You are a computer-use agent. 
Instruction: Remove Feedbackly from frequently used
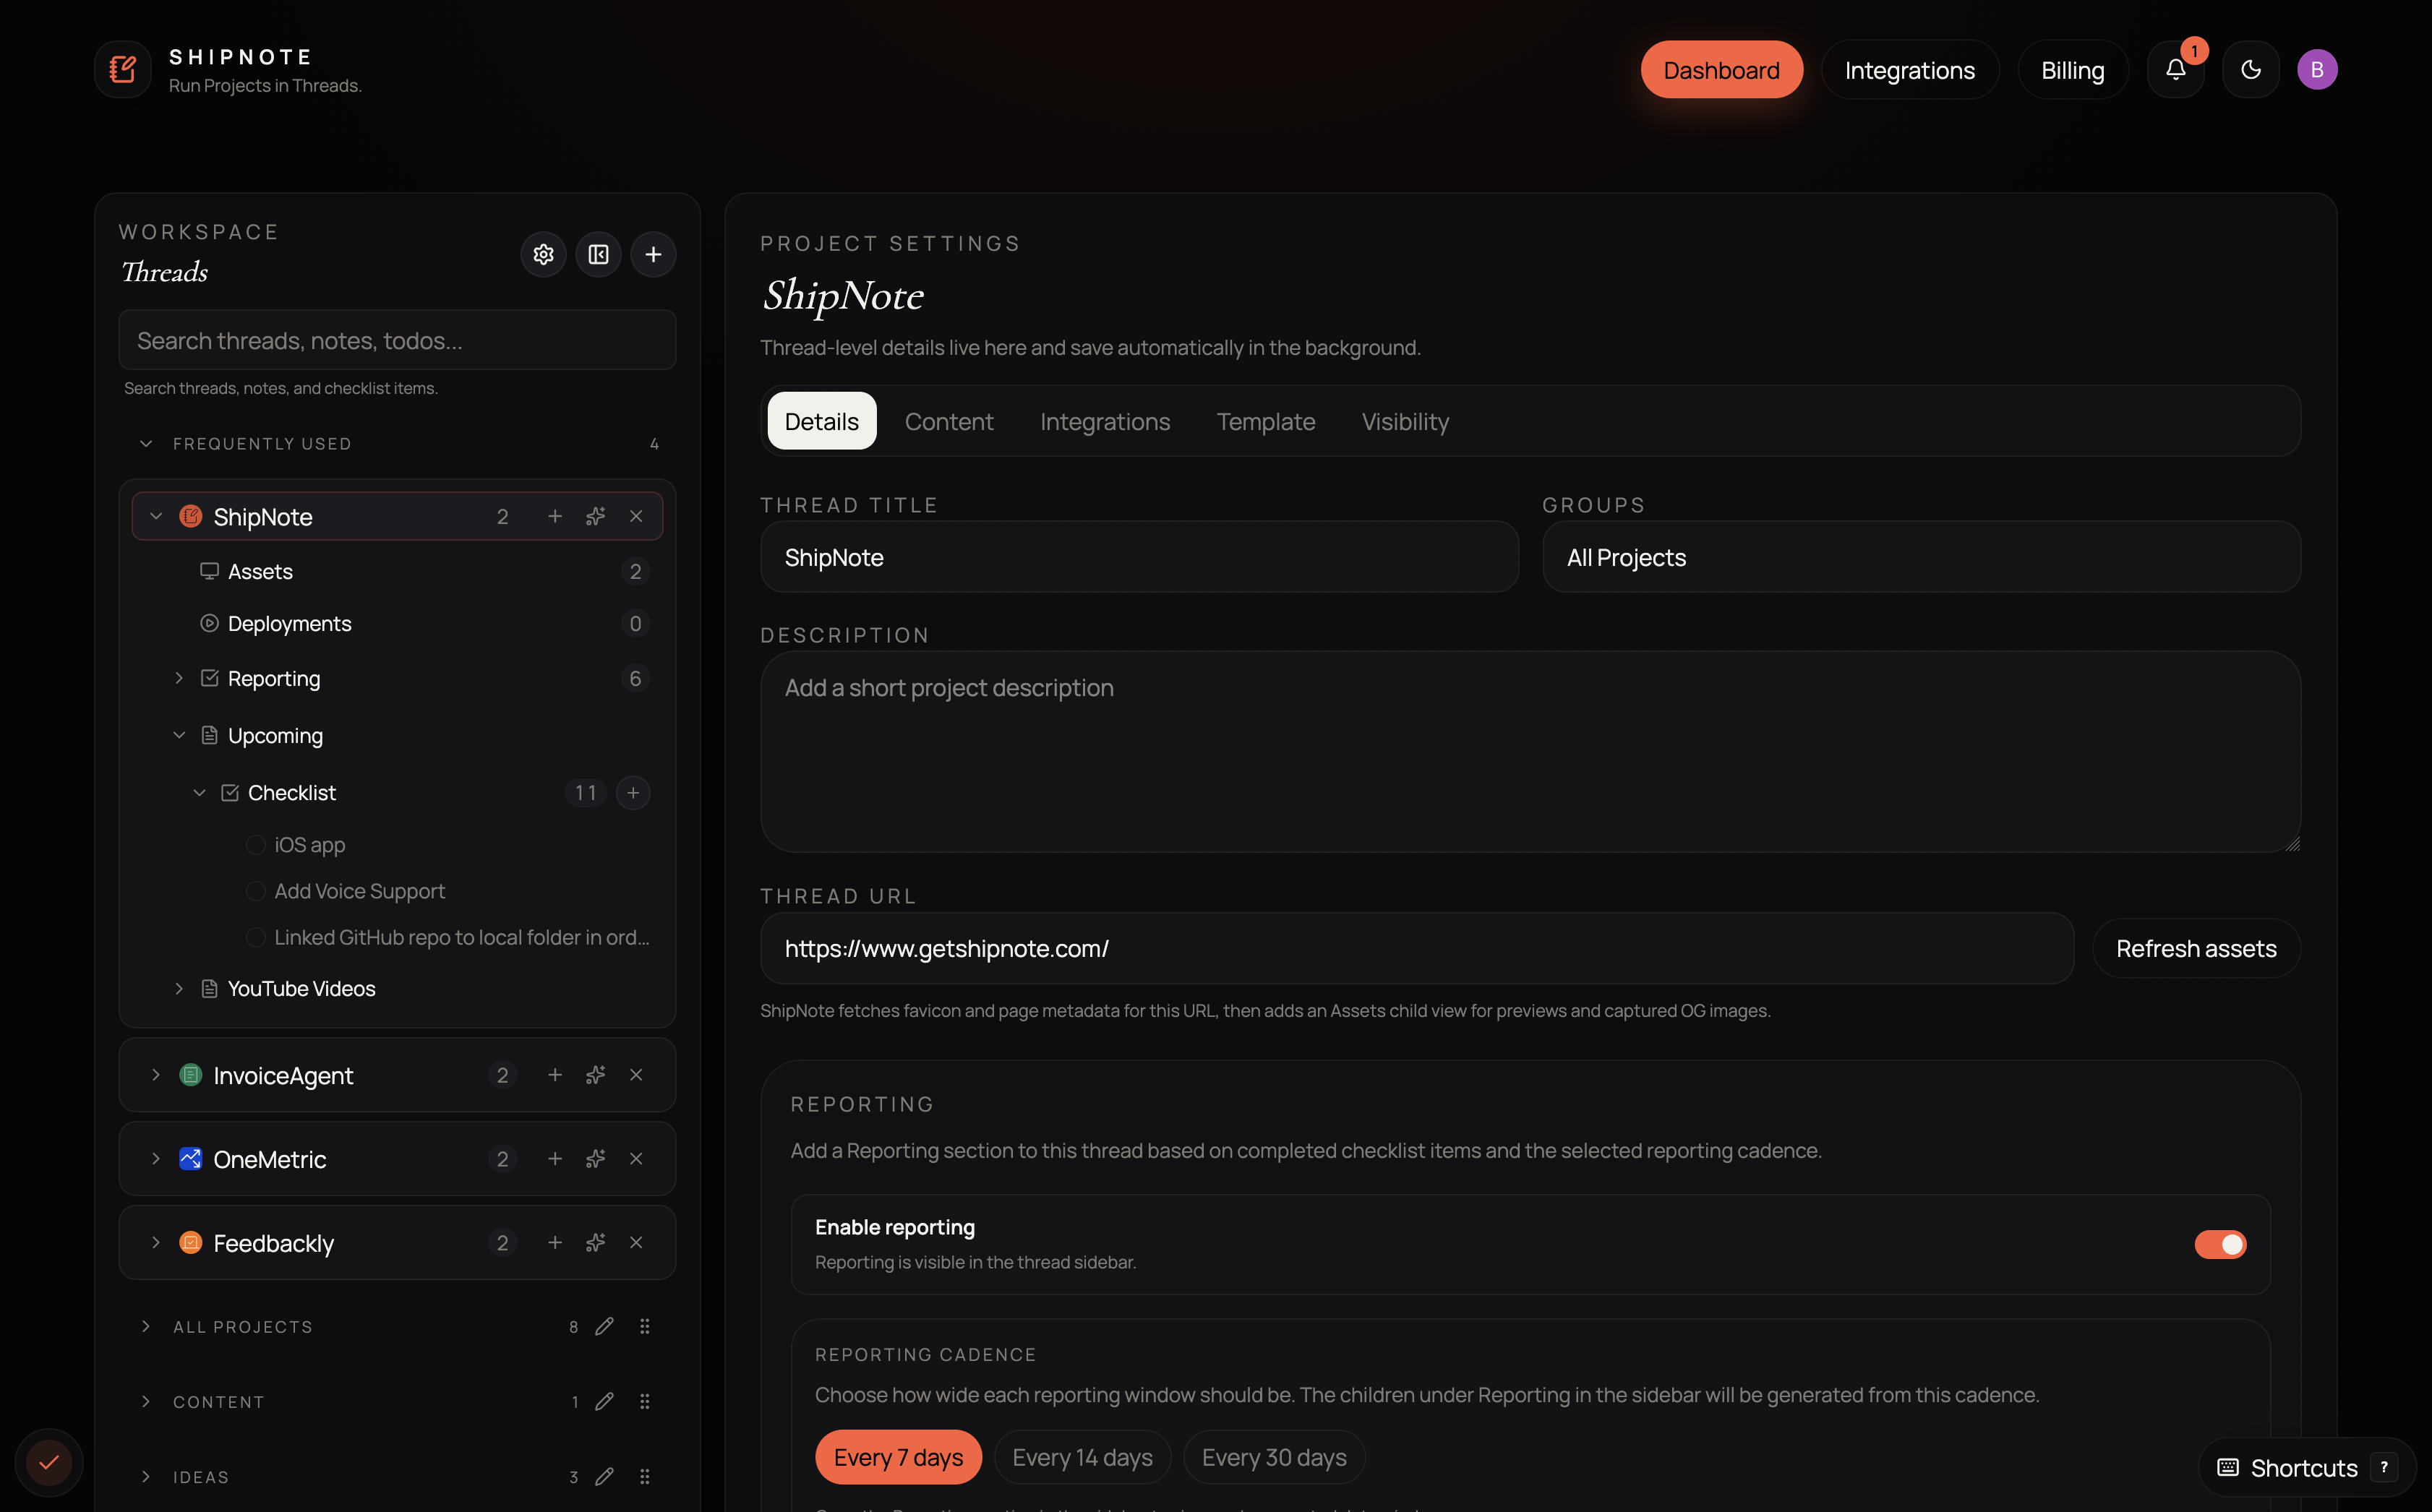(x=636, y=1243)
